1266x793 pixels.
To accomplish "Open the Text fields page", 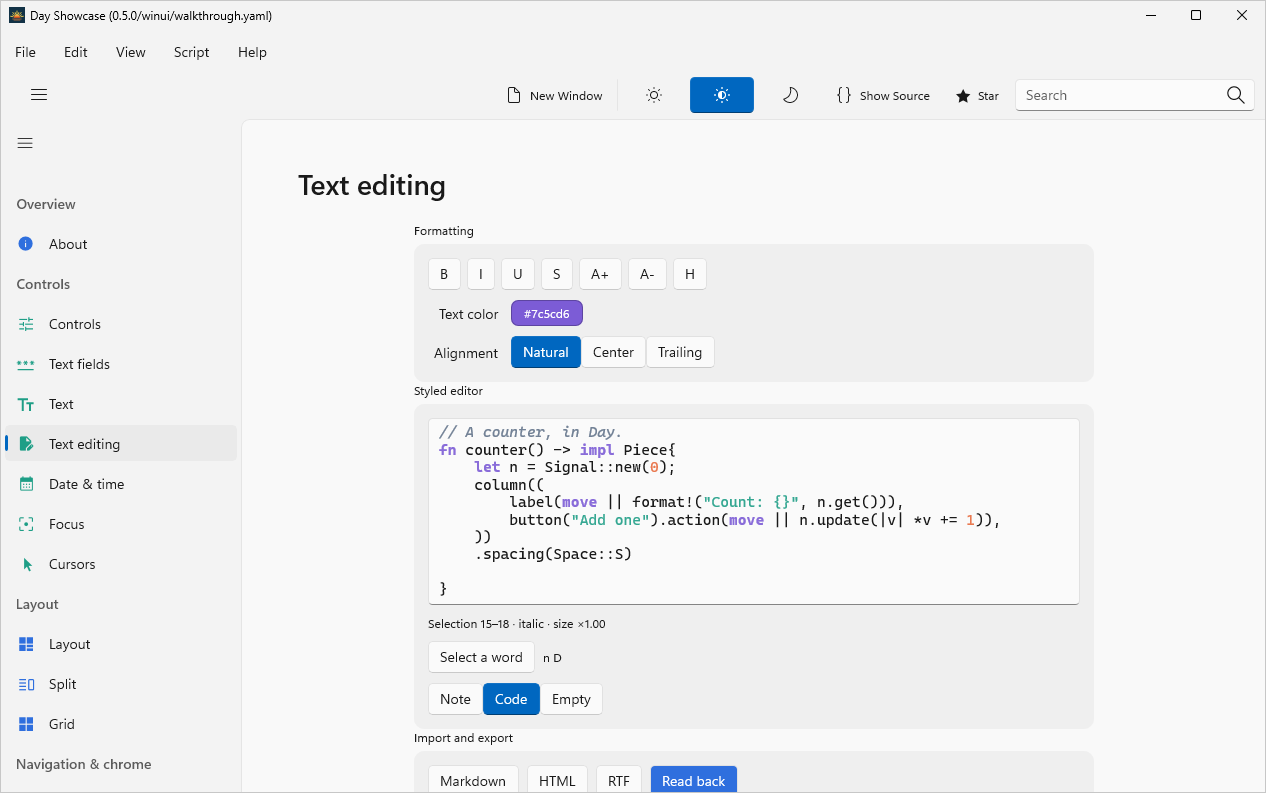I will pyautogui.click(x=121, y=364).
